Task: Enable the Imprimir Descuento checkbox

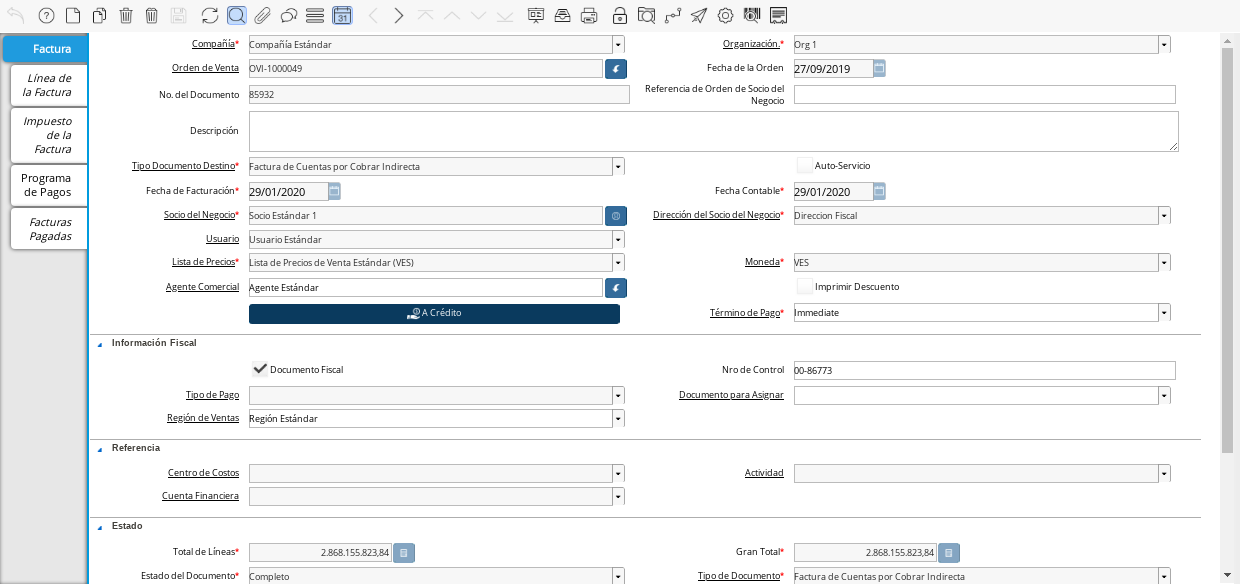Action: (804, 286)
